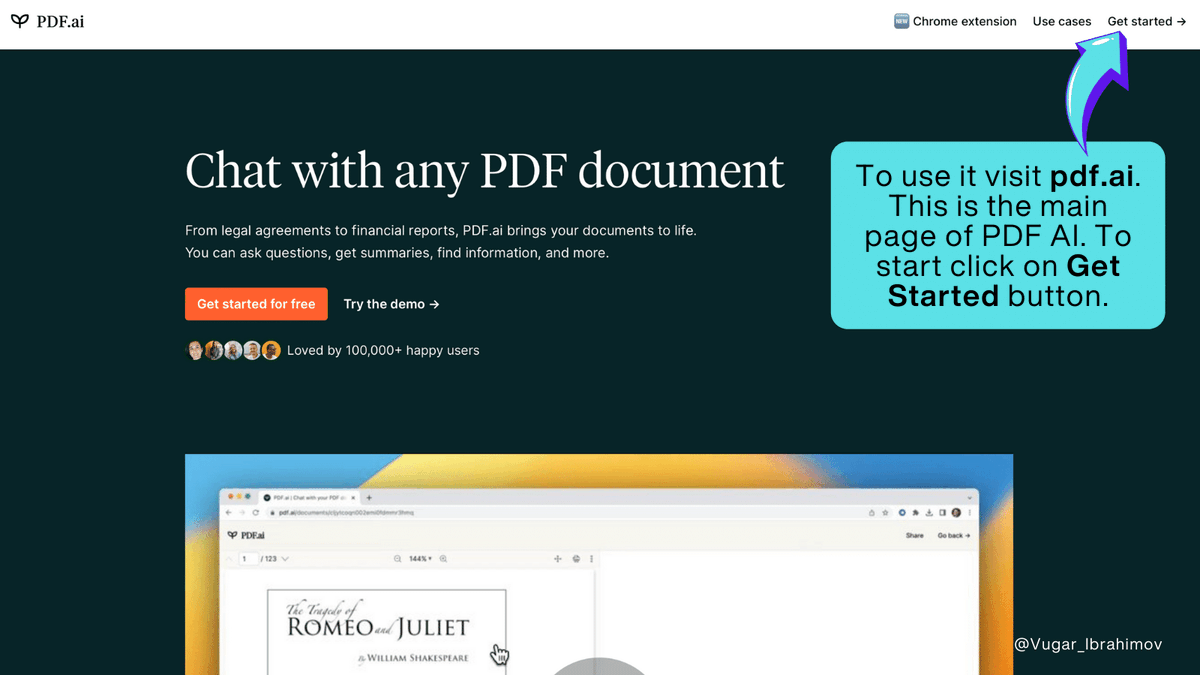The image size is (1200, 675).
Task: Click the side panel icon in demo browser
Action: (942, 513)
